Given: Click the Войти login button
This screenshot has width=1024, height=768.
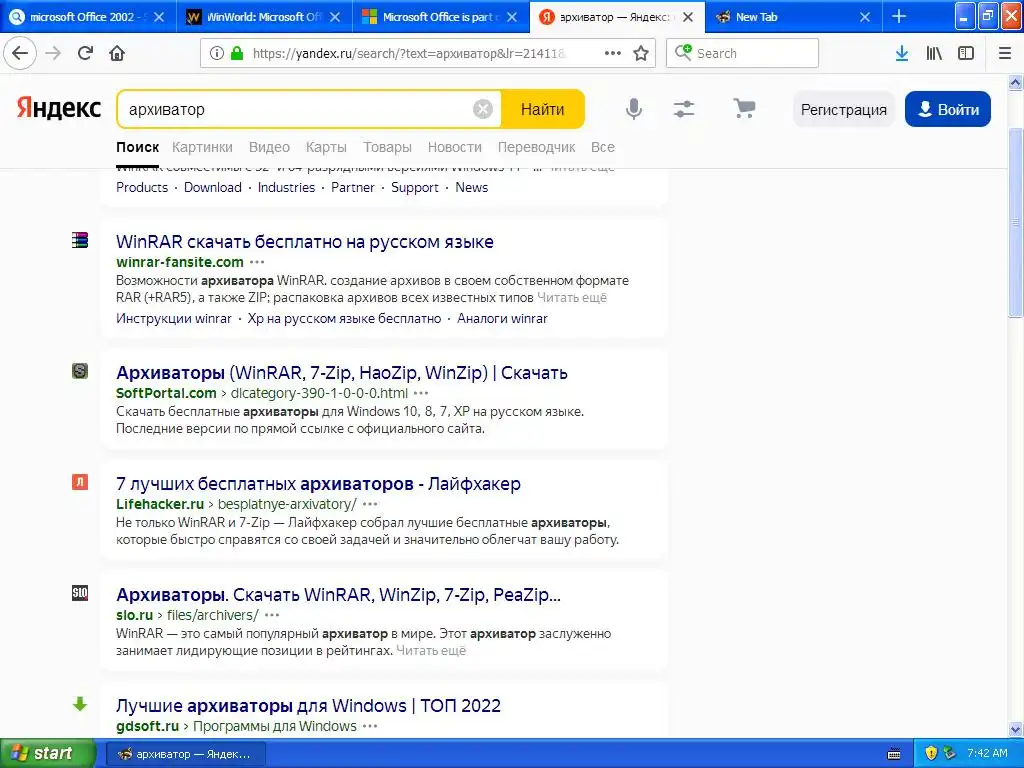Looking at the screenshot, I should 948,109.
